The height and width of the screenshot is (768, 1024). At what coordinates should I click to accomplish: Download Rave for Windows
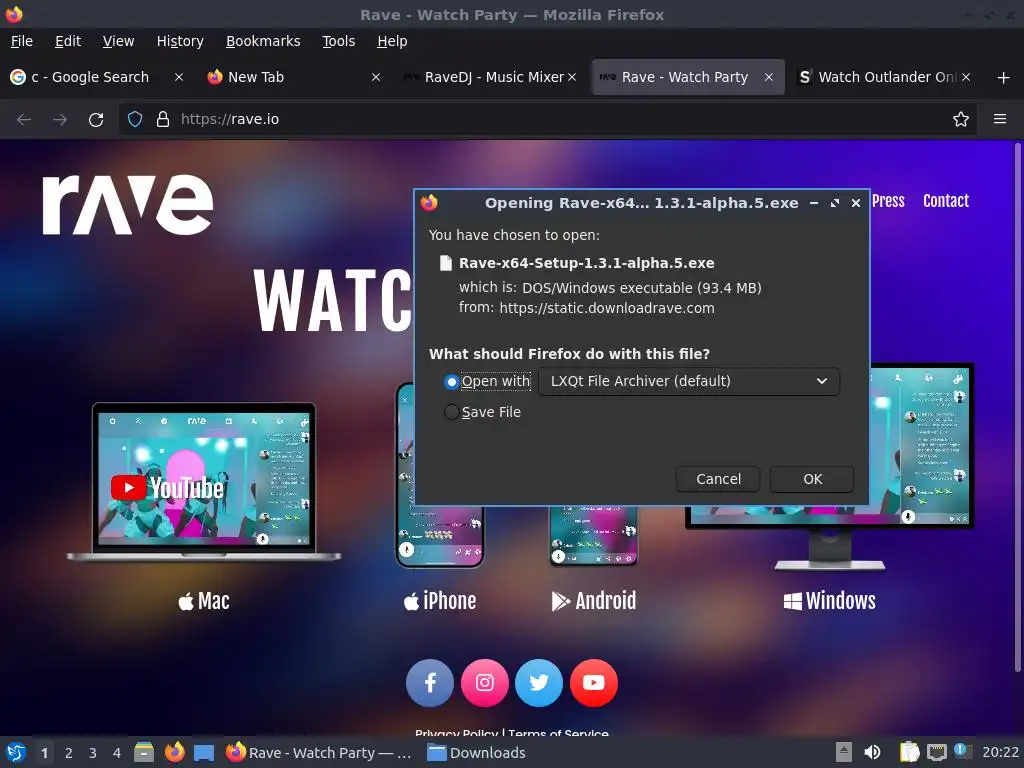(x=829, y=601)
